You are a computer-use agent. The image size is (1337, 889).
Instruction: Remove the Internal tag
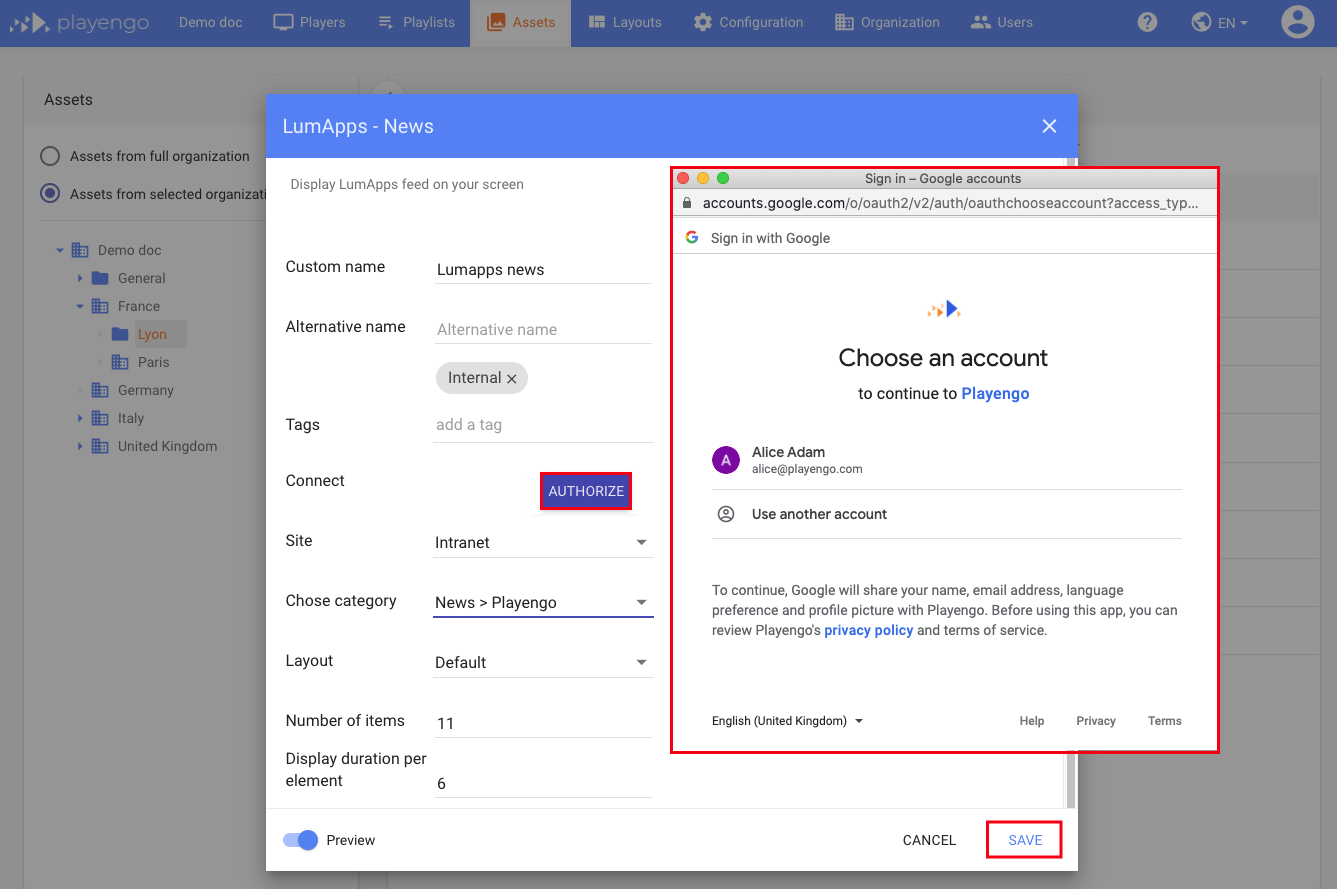pyautogui.click(x=512, y=378)
